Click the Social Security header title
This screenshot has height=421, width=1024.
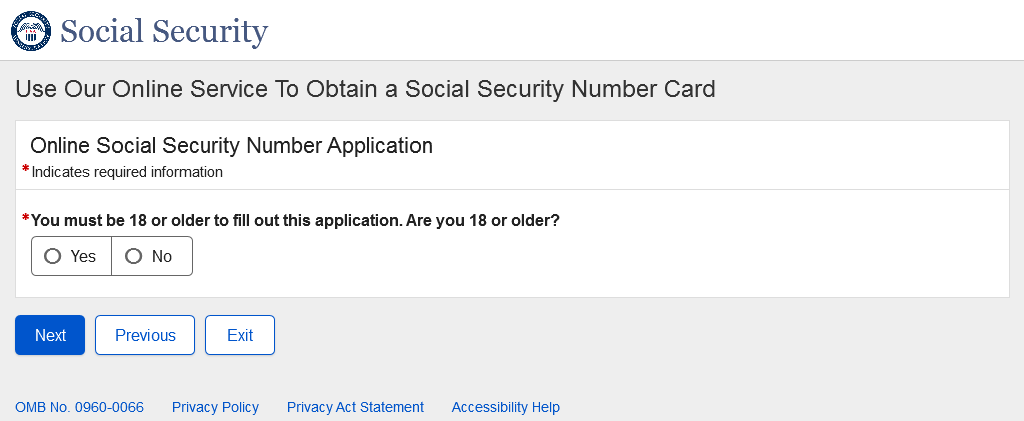(x=164, y=32)
